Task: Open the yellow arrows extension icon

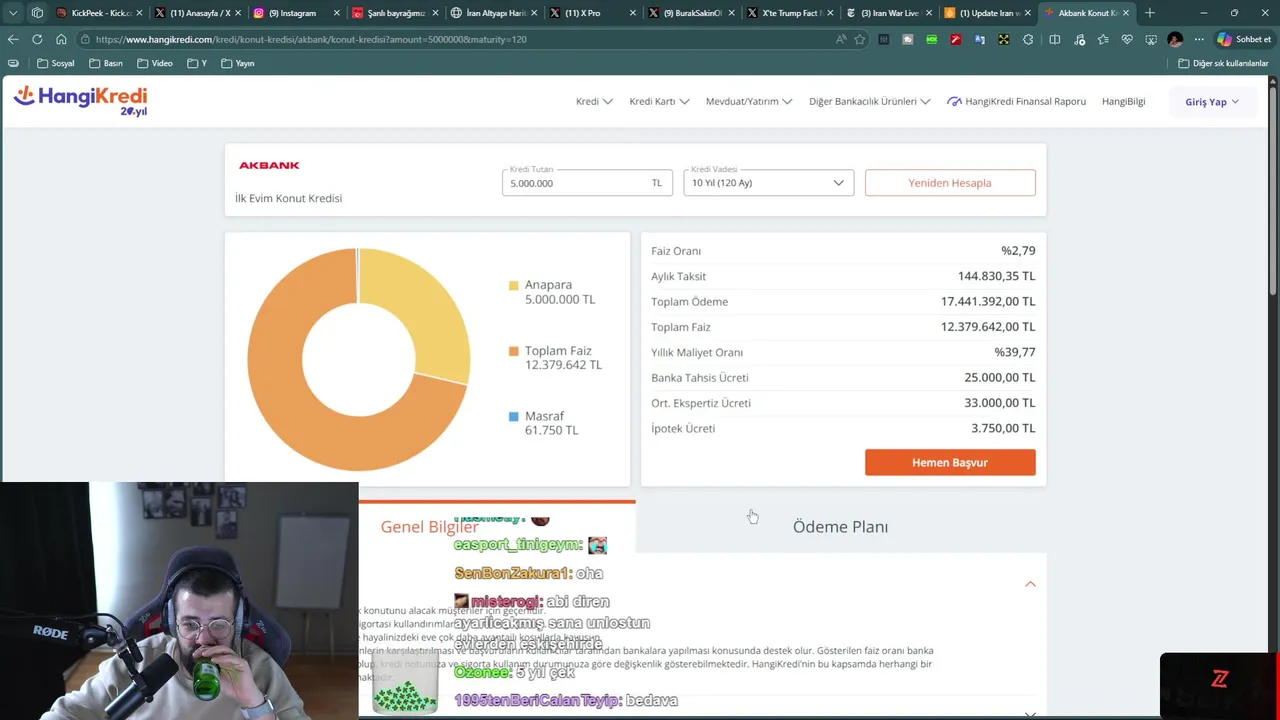Action: click(1004, 39)
